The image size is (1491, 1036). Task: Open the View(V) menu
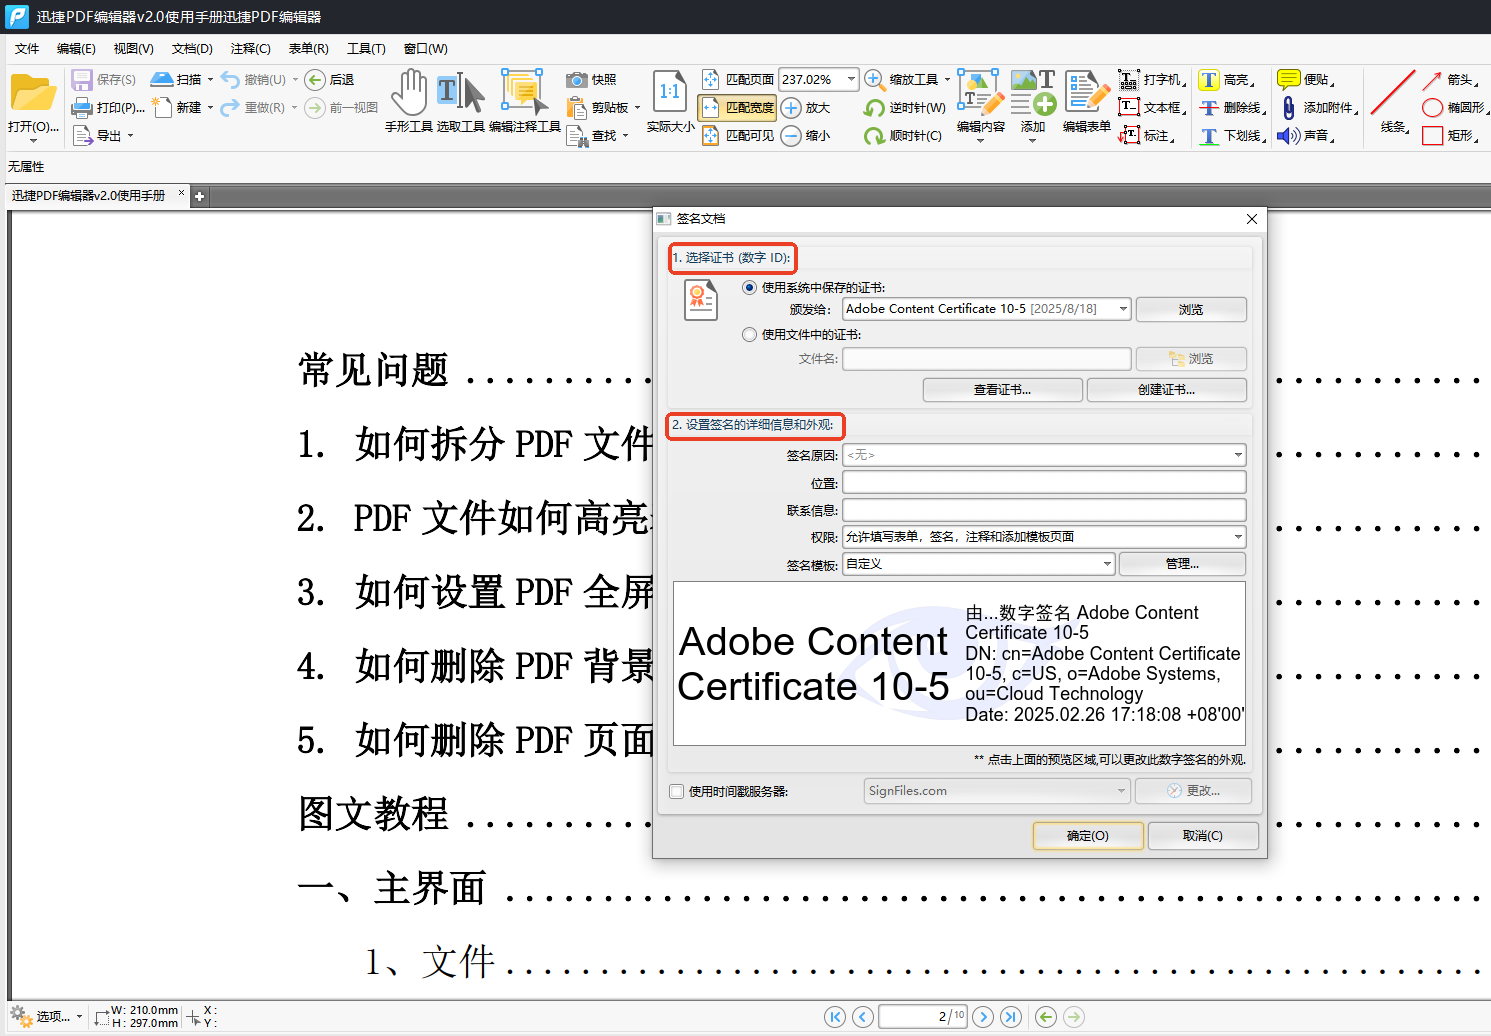[x=133, y=48]
